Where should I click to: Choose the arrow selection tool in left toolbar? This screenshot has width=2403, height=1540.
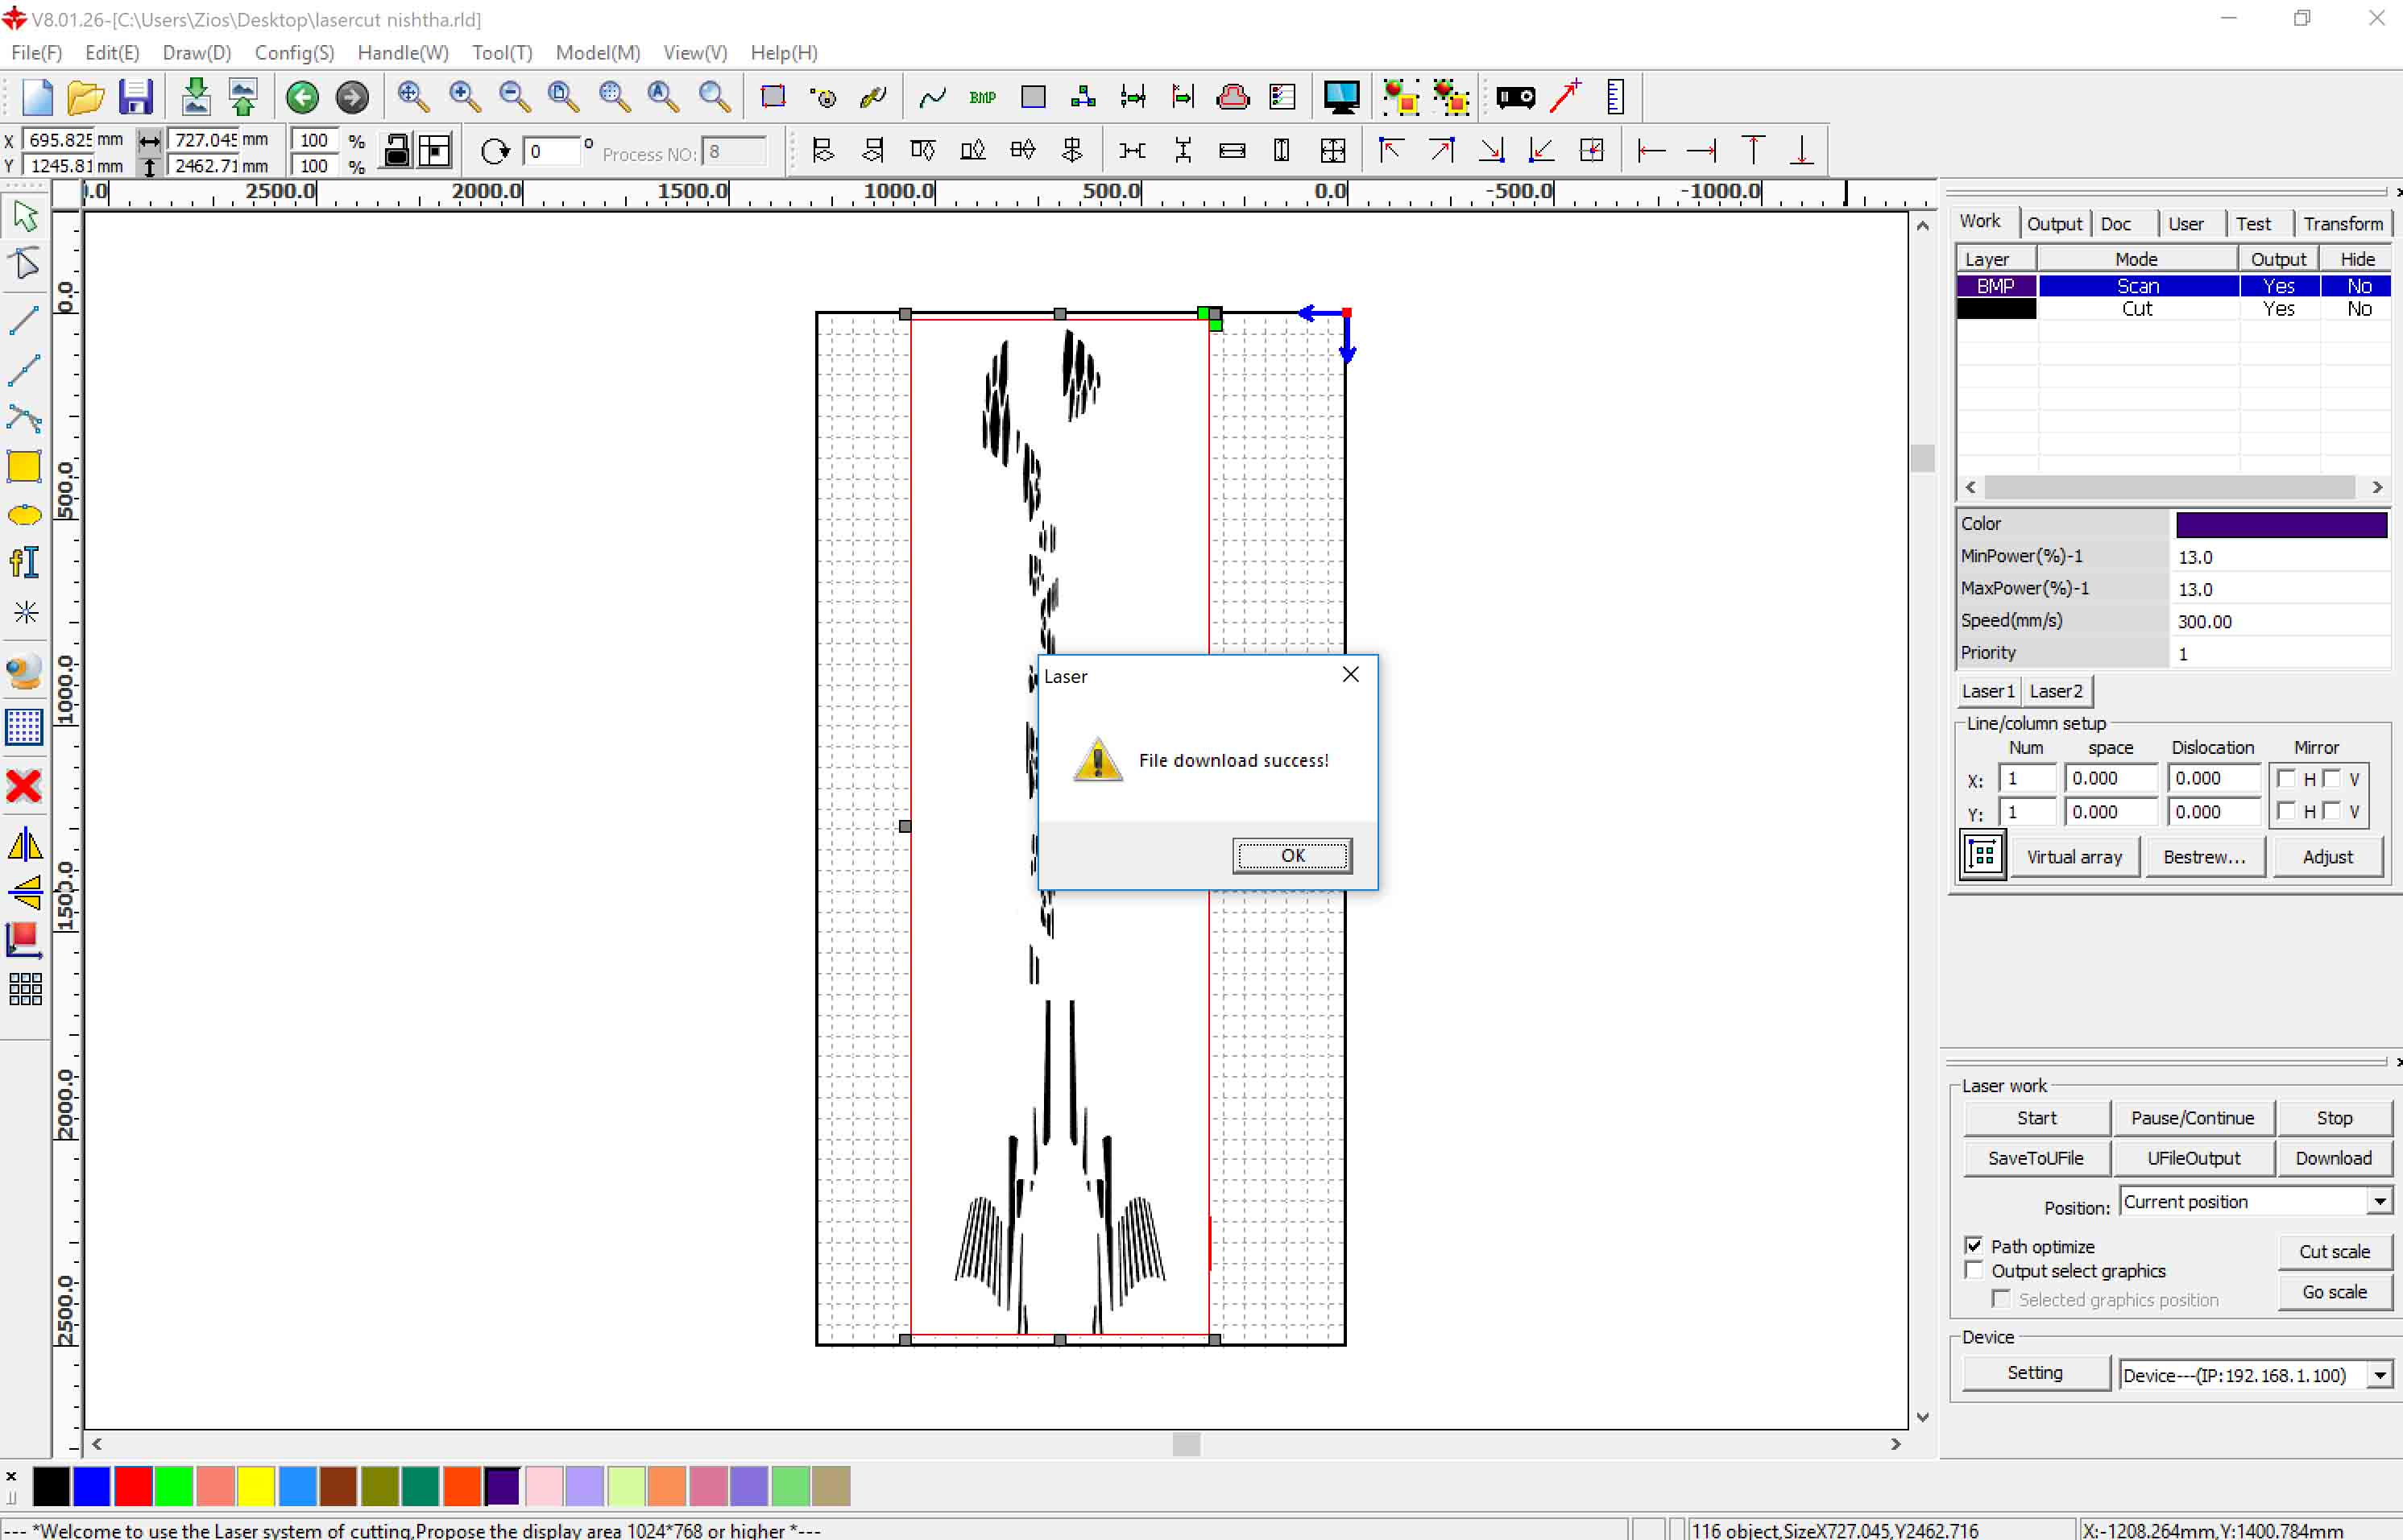(x=25, y=217)
